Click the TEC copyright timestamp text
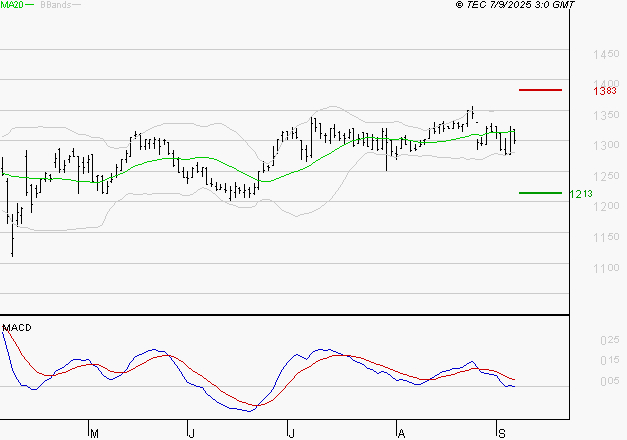The image size is (627, 440). point(515,5)
